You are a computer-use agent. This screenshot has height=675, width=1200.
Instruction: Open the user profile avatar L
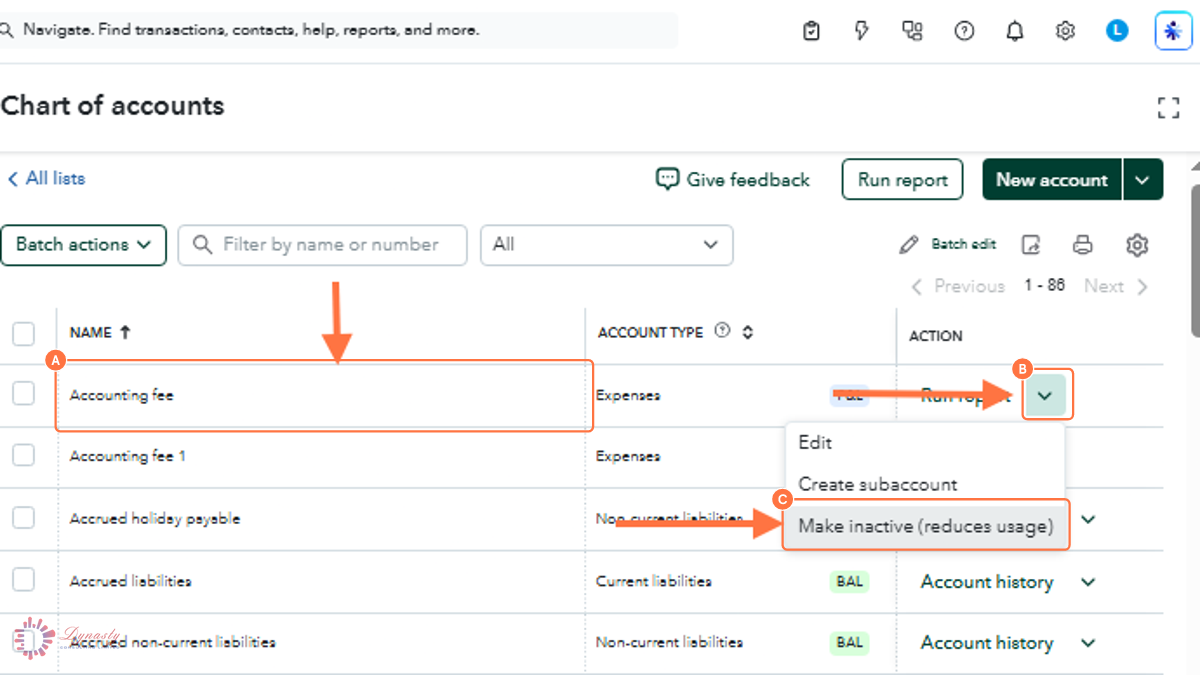(1117, 31)
